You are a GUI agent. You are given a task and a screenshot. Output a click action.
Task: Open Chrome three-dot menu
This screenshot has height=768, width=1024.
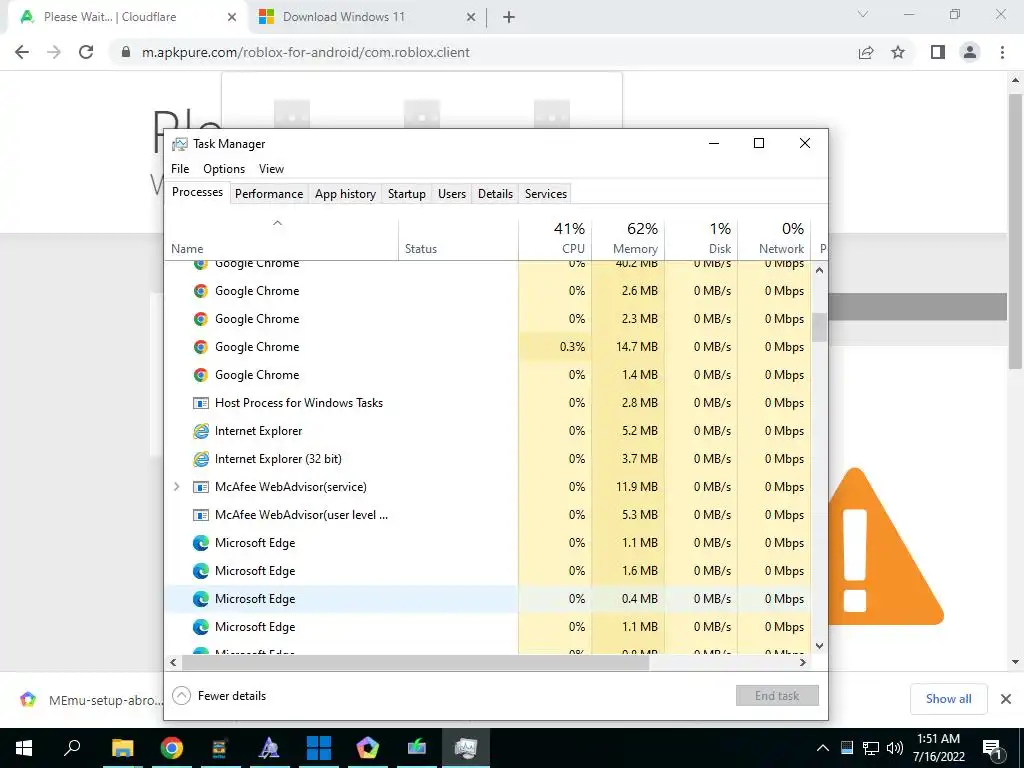pos(1002,52)
